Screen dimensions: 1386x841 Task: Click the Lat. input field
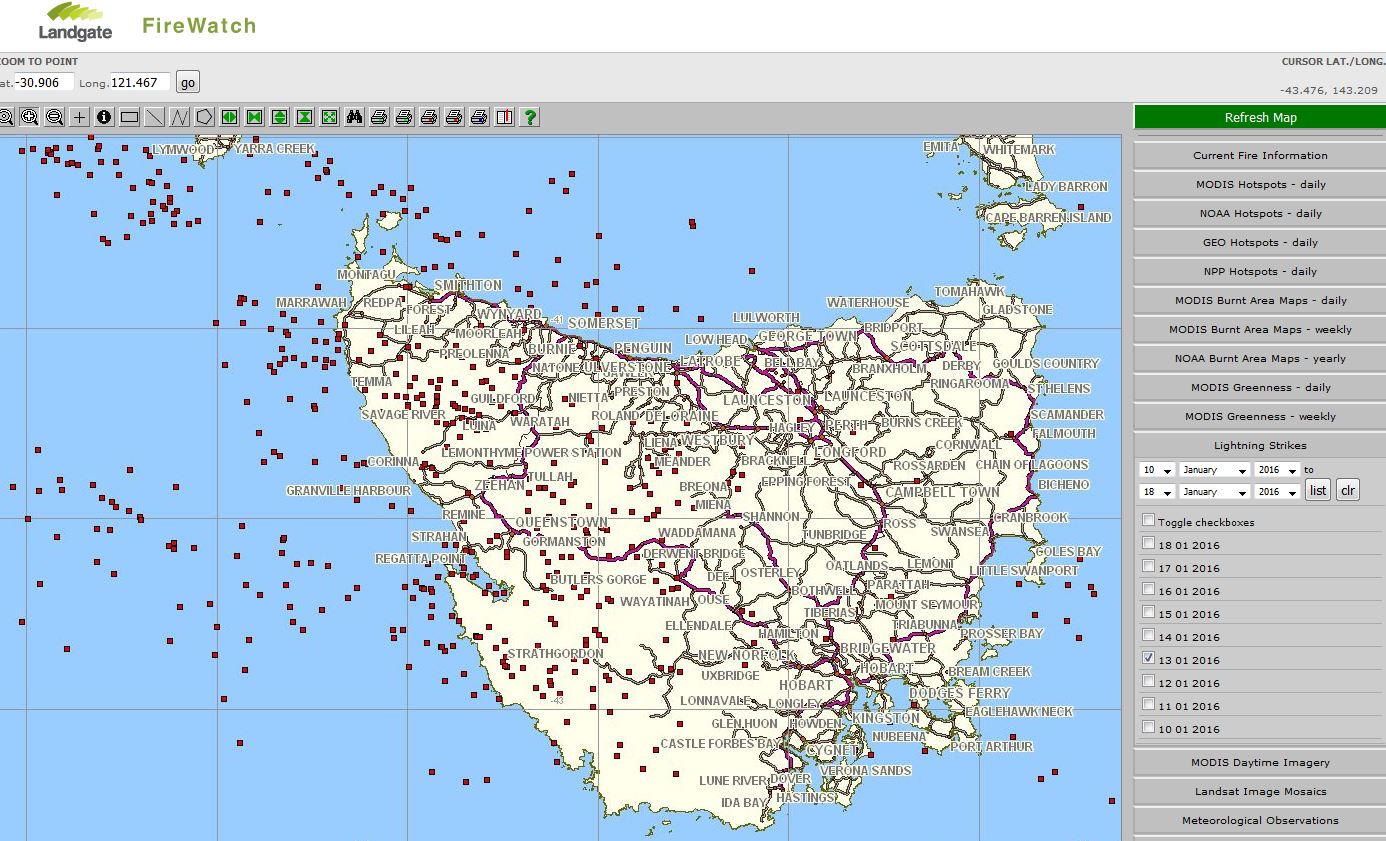(44, 82)
